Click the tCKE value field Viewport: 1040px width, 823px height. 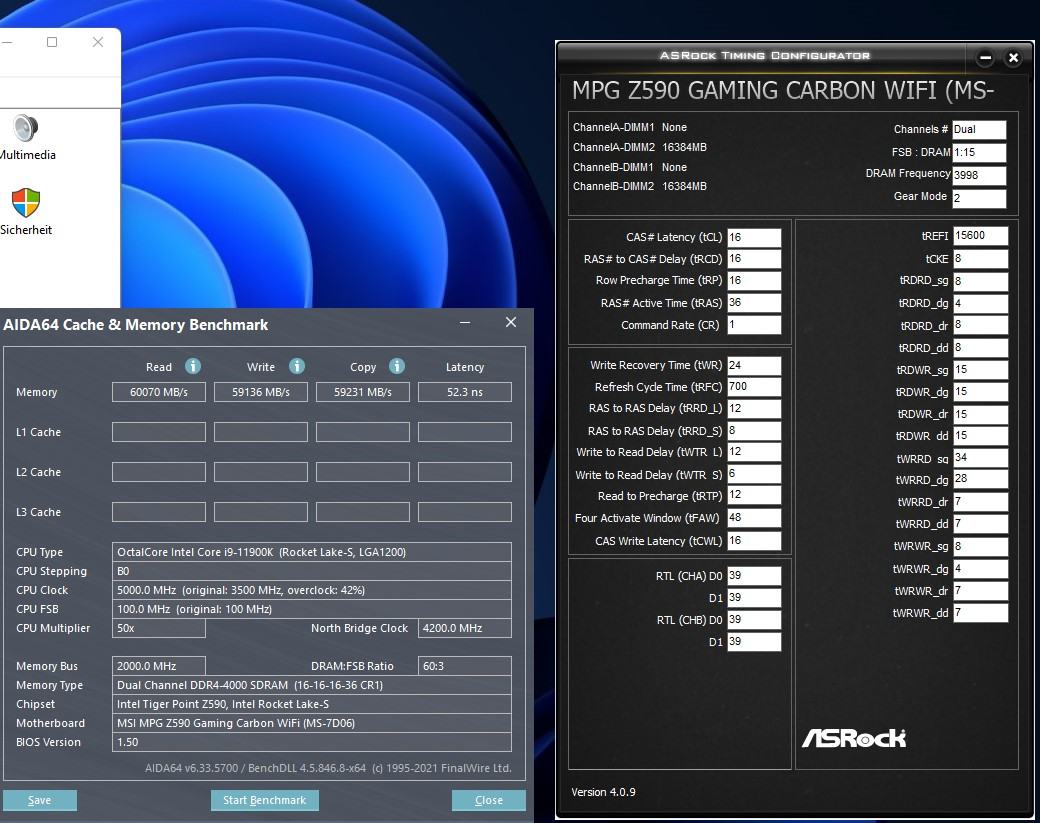pos(981,259)
